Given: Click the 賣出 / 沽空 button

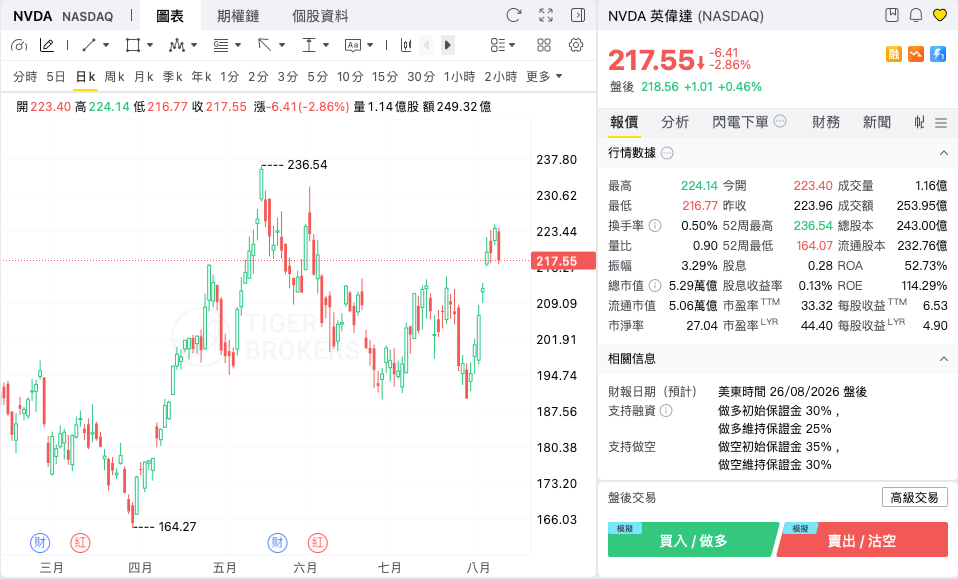Looking at the screenshot, I should pyautogui.click(x=863, y=539).
